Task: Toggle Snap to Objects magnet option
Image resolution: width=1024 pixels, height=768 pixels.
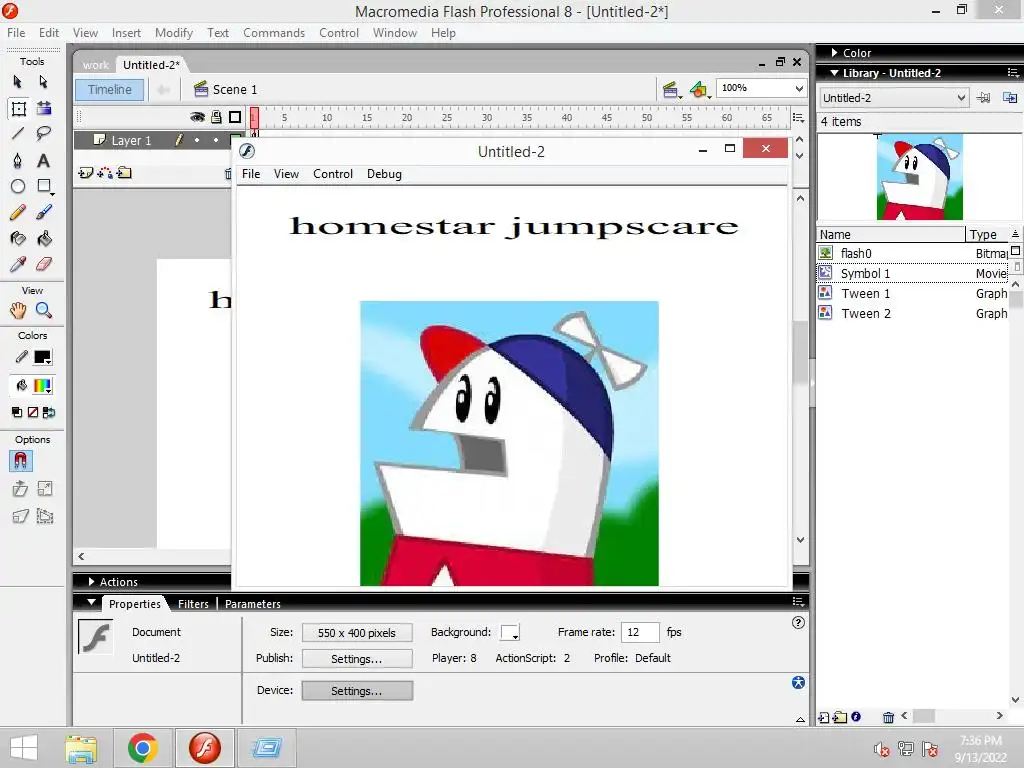Action: [x=20, y=461]
